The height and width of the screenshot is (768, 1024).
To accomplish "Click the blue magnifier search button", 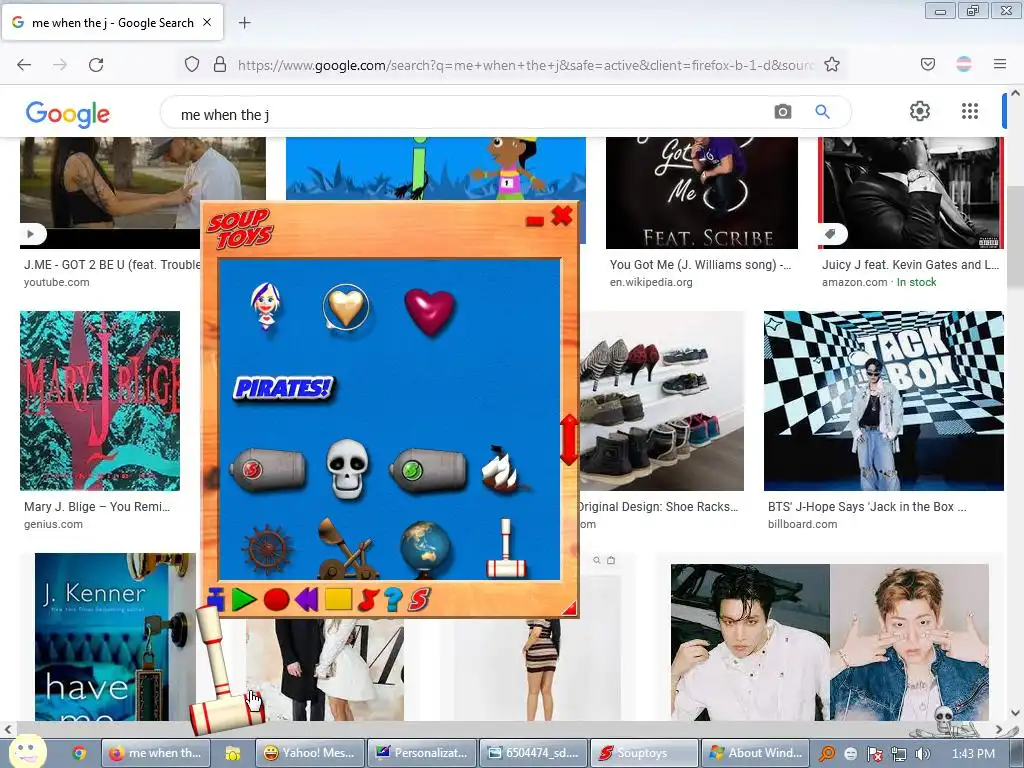I will point(822,112).
